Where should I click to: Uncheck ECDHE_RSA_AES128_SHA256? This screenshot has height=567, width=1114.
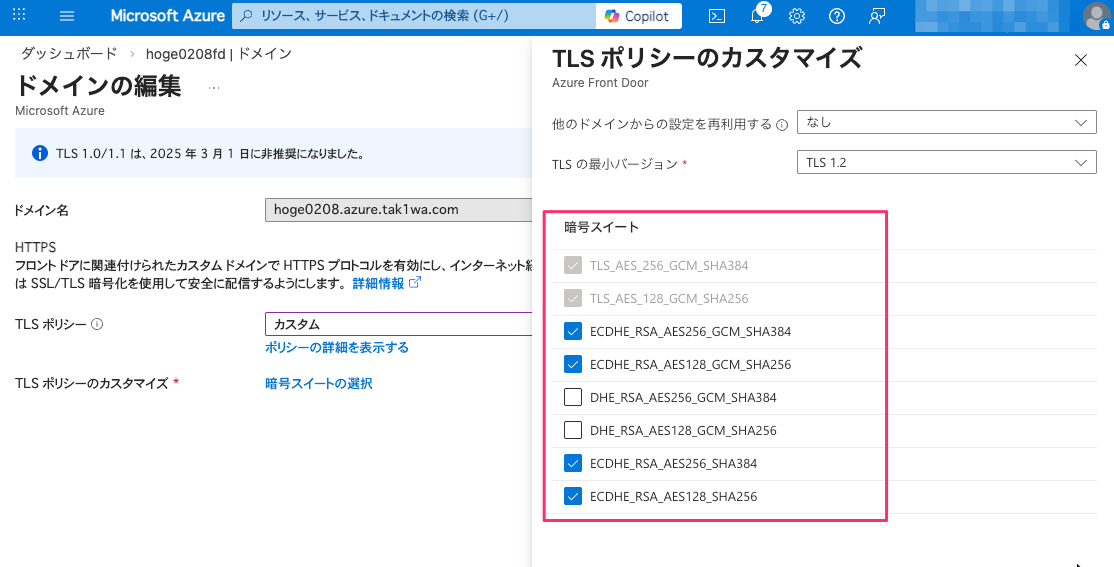573,497
